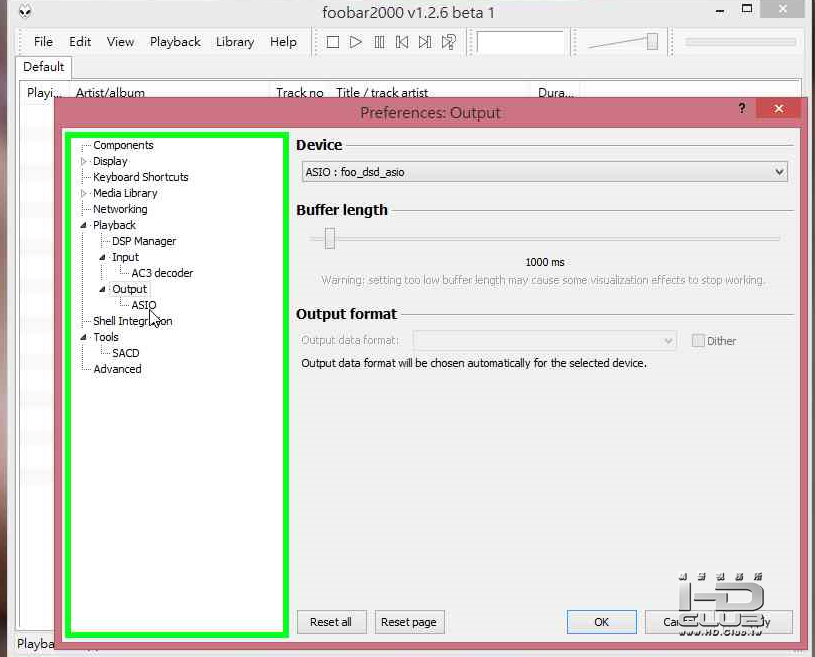815x657 pixels.
Task: Expand the Media Library tree node
Action: click(x=84, y=193)
